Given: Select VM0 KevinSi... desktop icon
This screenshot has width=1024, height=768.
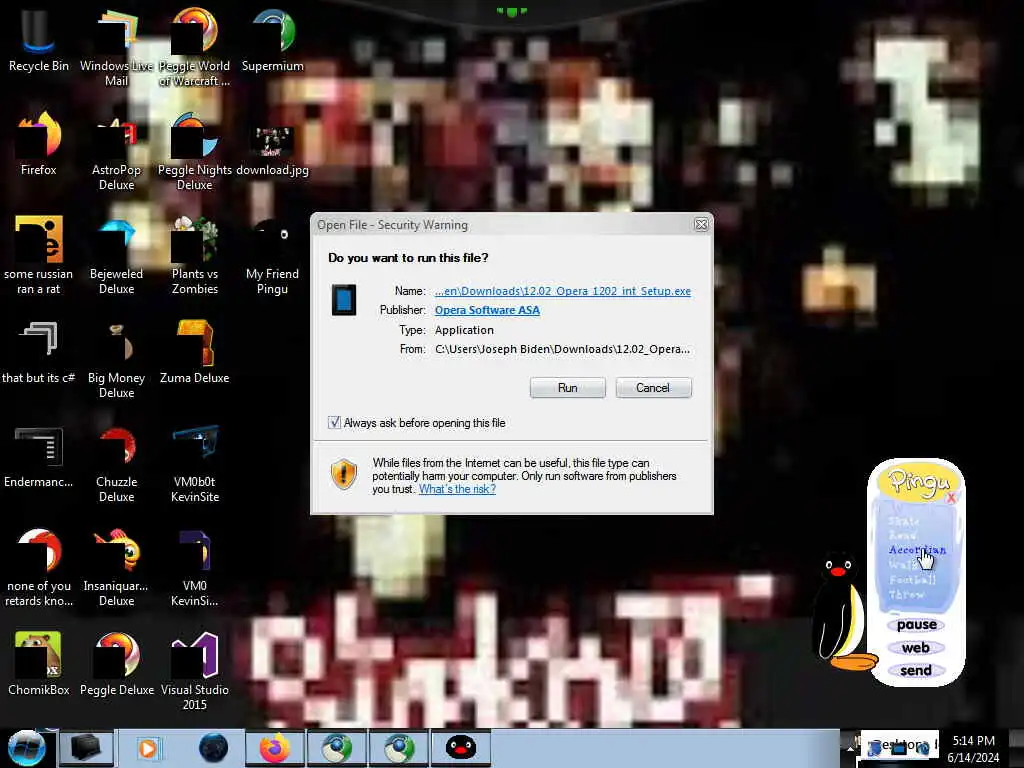Looking at the screenshot, I should pos(194,567).
